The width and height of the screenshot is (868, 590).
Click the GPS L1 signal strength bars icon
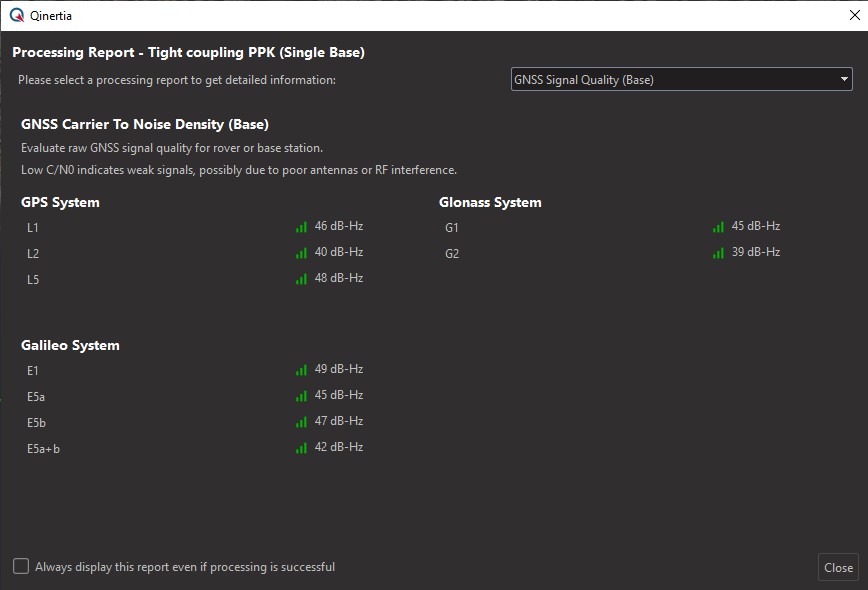coord(301,227)
